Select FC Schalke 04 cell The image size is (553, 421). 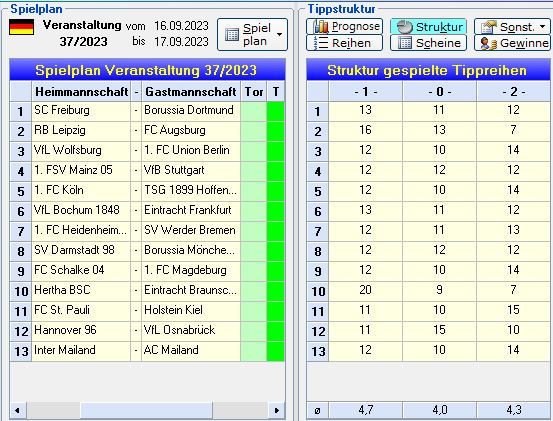coord(81,271)
